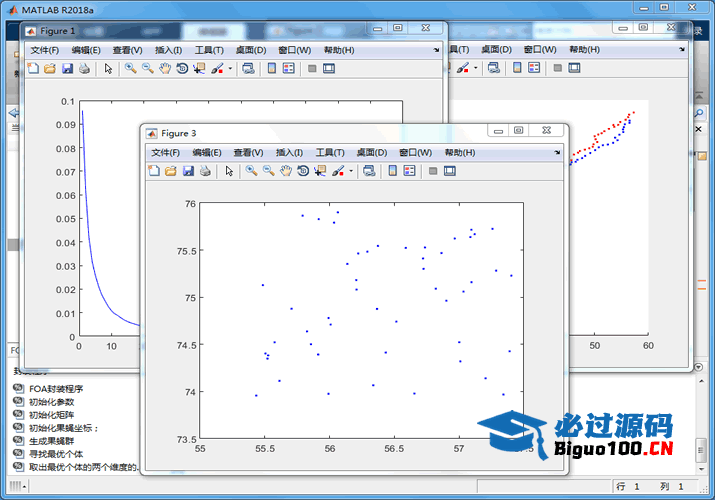715x500 pixels.
Task: Toggle Pan hand tool in Figure 1 toolbar
Action: (x=165, y=68)
